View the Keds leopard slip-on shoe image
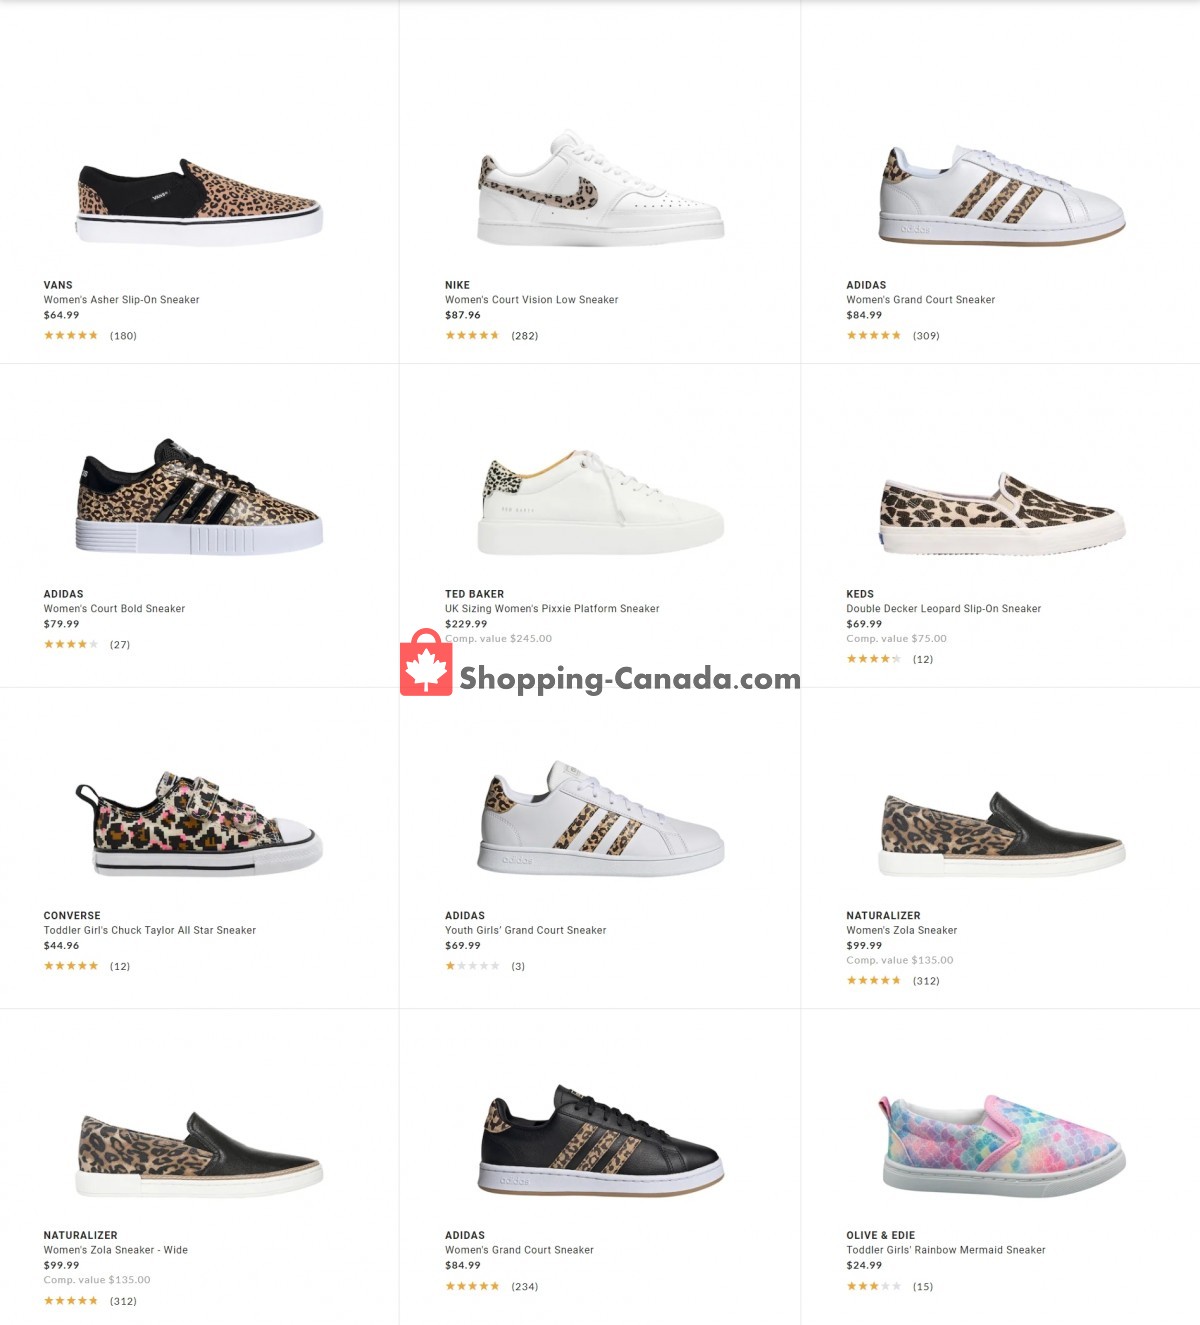1200x1325 pixels. pos(1002,514)
